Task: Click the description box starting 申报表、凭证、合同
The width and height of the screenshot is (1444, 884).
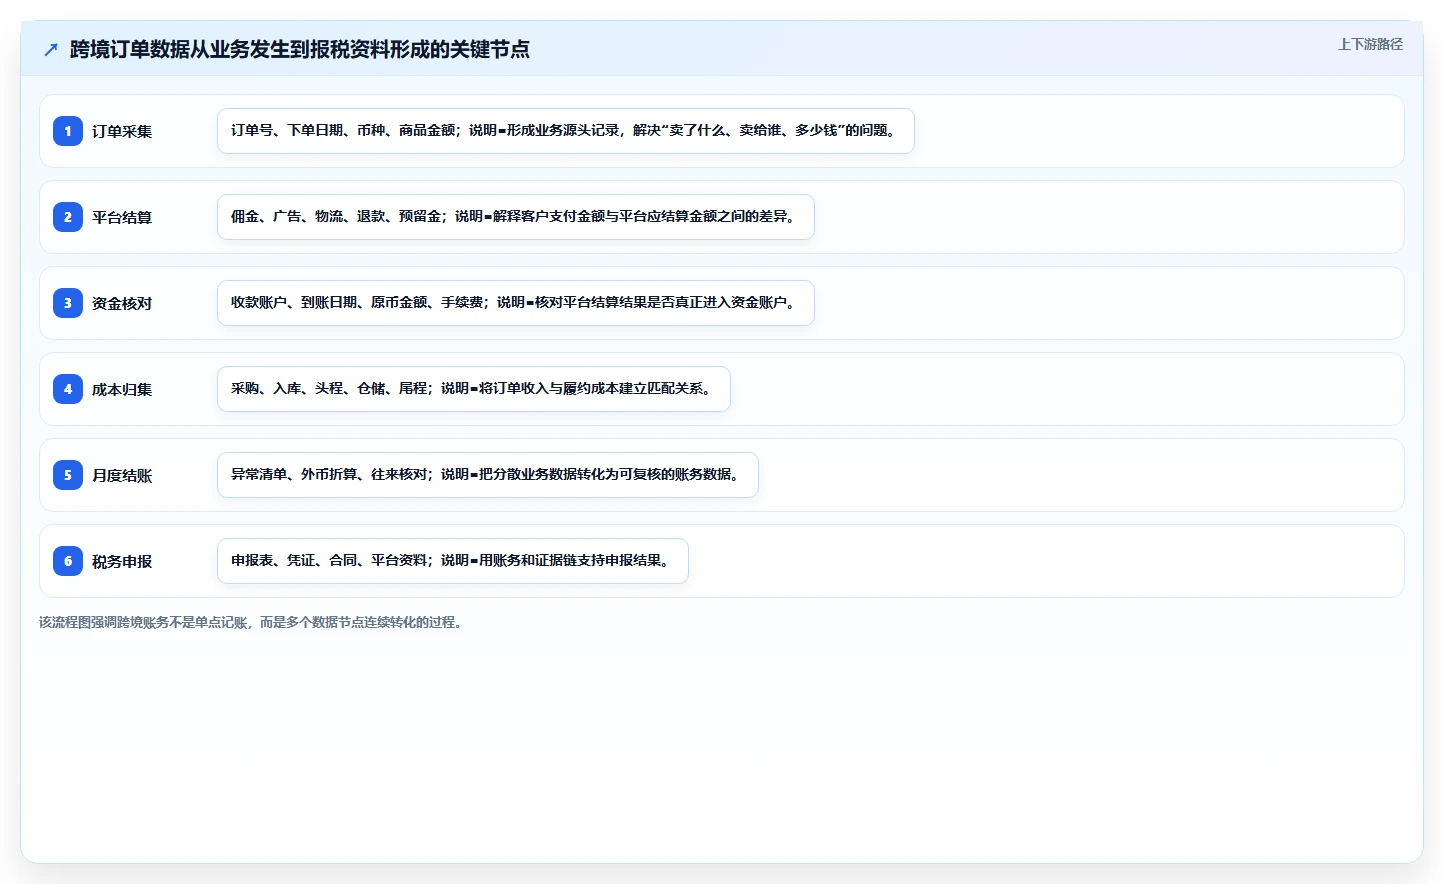Action: tap(453, 561)
